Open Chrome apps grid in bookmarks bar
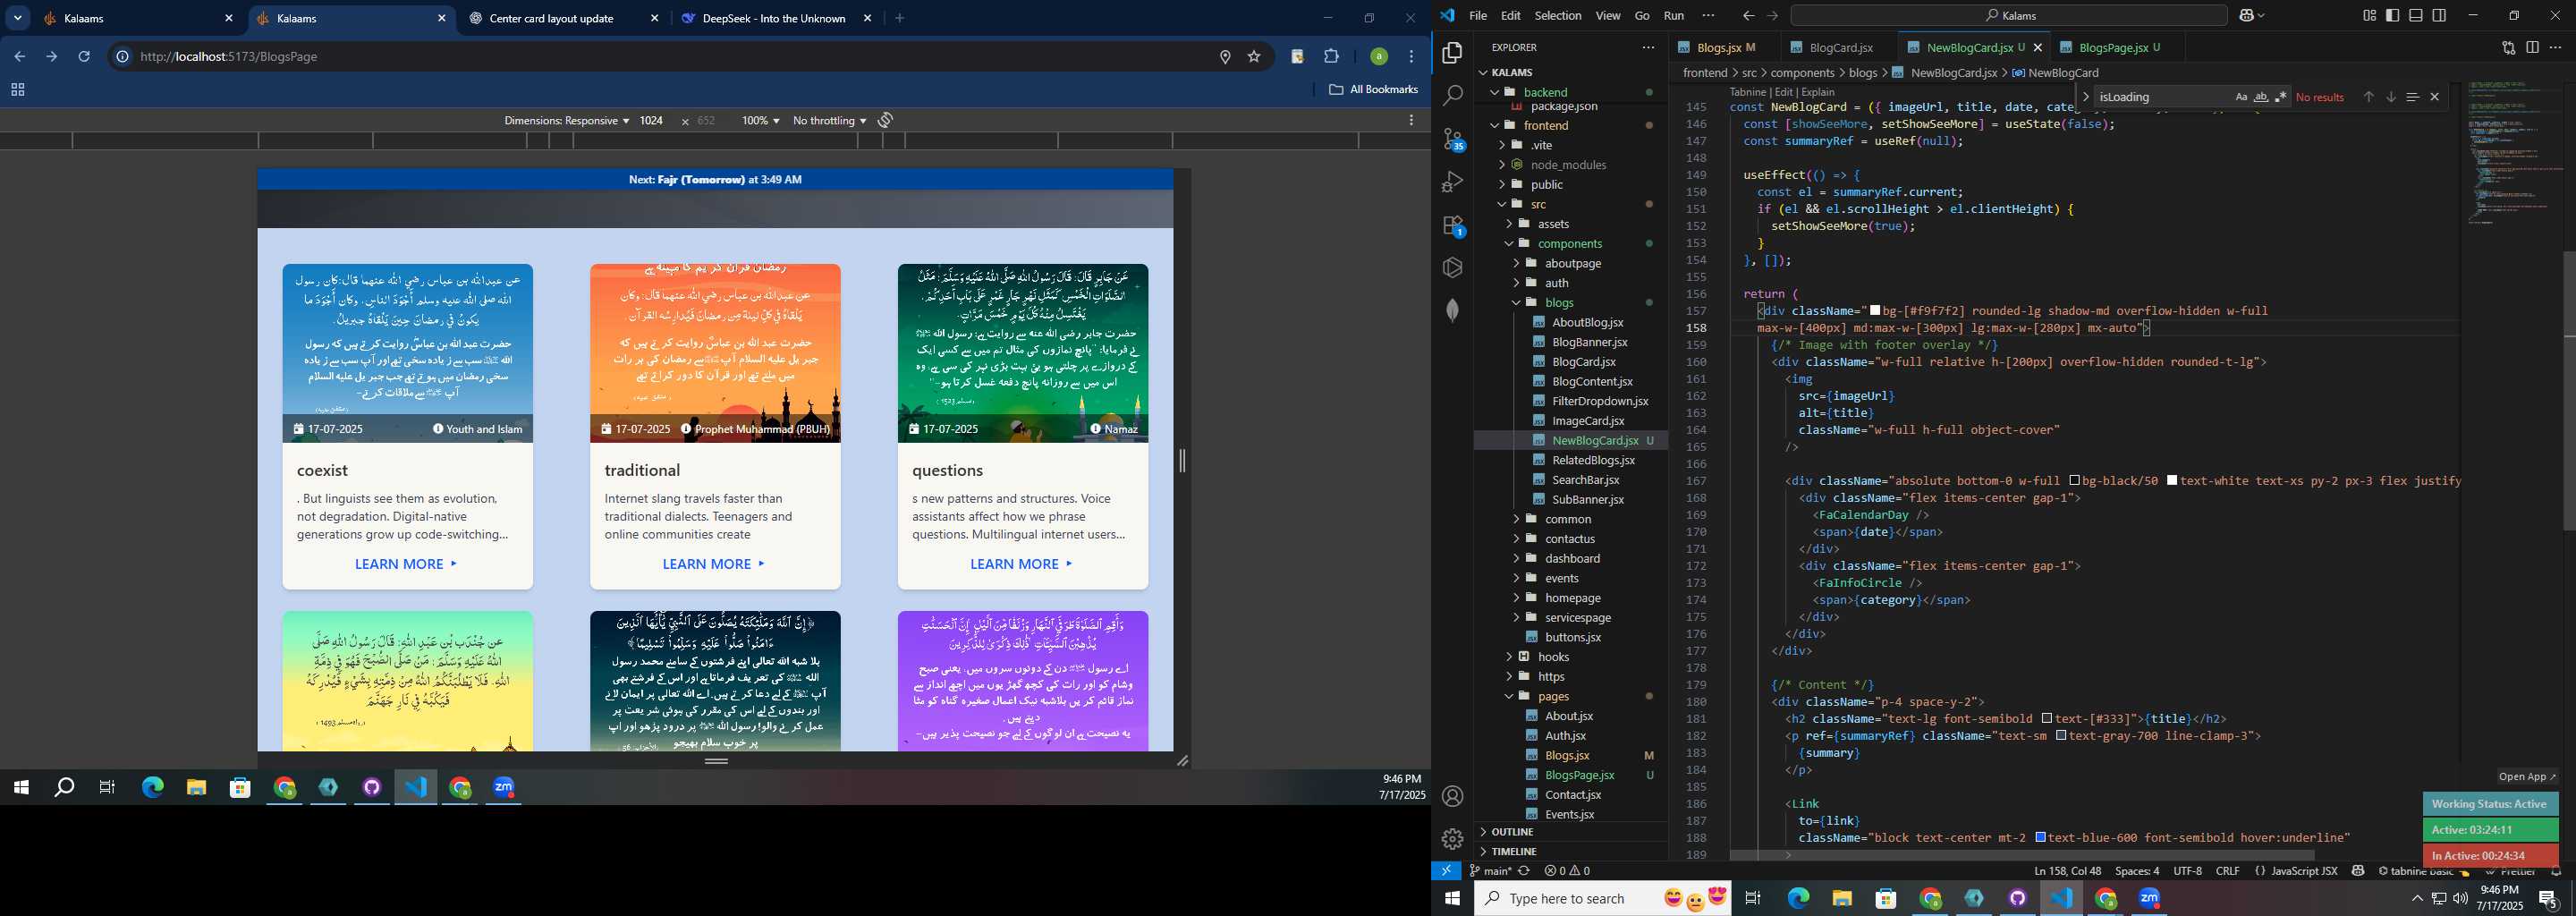Image resolution: width=2576 pixels, height=916 pixels. (17, 90)
